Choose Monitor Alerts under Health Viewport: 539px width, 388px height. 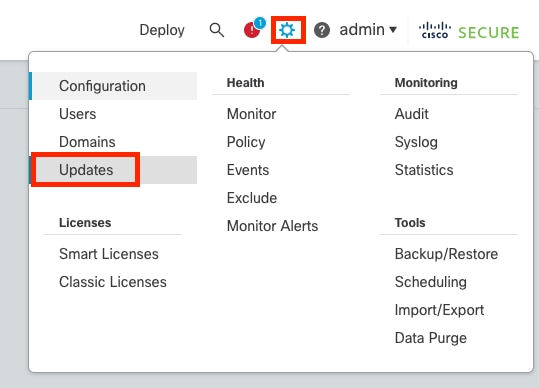pos(272,226)
